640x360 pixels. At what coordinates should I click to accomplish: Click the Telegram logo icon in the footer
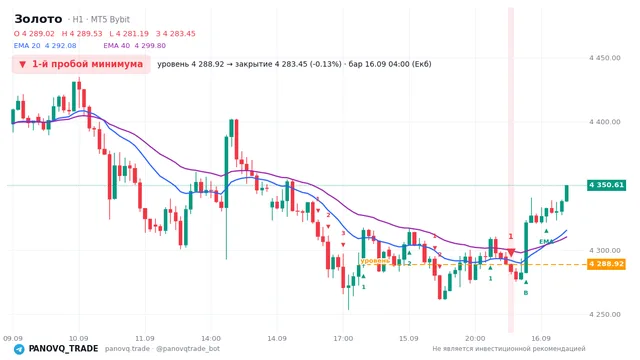(x=19, y=349)
